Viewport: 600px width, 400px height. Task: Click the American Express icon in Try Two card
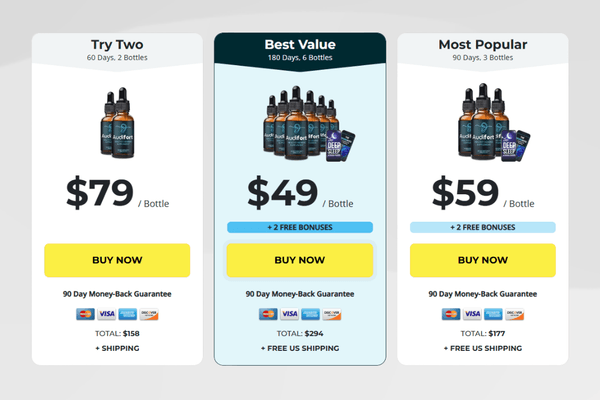pyautogui.click(x=128, y=314)
